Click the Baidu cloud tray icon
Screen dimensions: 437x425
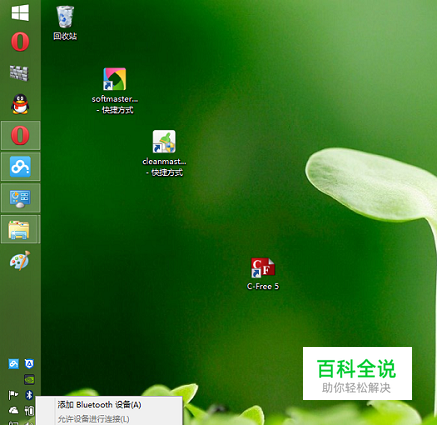click(x=13, y=364)
